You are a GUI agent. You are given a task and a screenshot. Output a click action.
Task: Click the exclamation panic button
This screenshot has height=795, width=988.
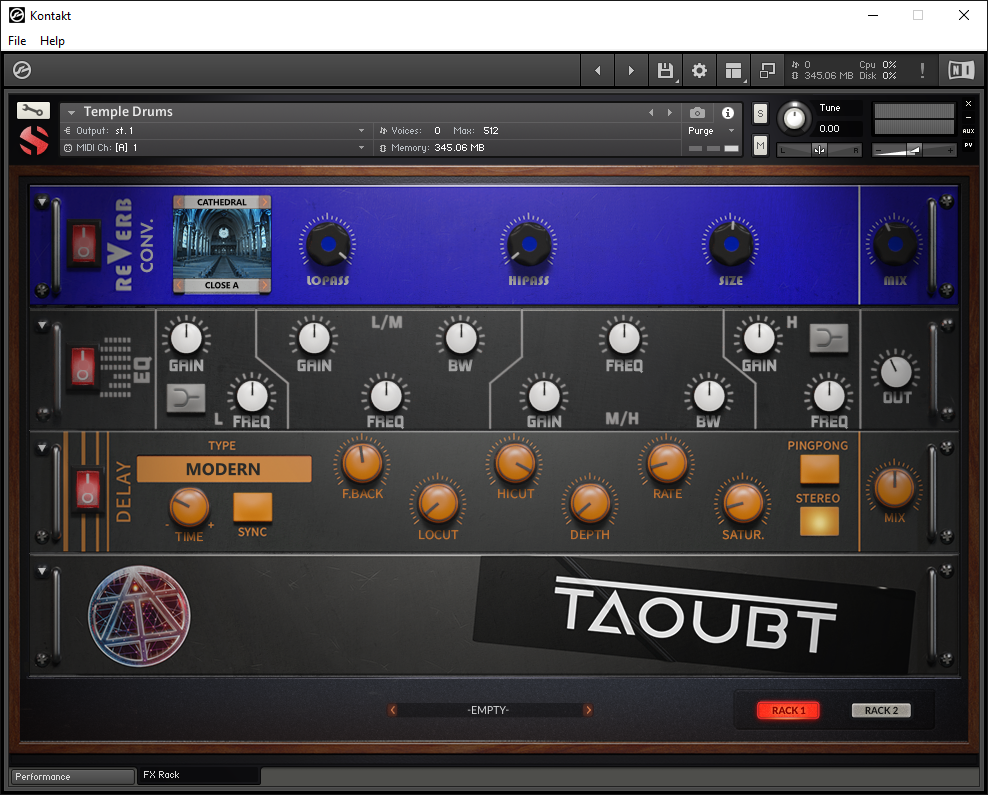[922, 71]
